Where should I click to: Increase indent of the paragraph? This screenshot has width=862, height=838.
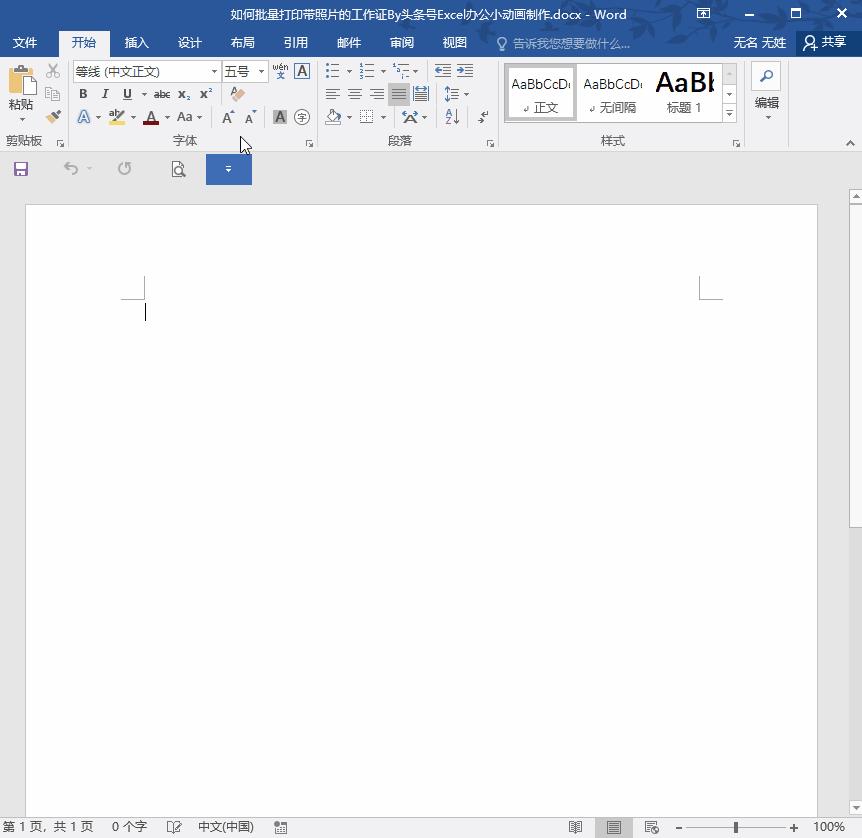click(465, 71)
